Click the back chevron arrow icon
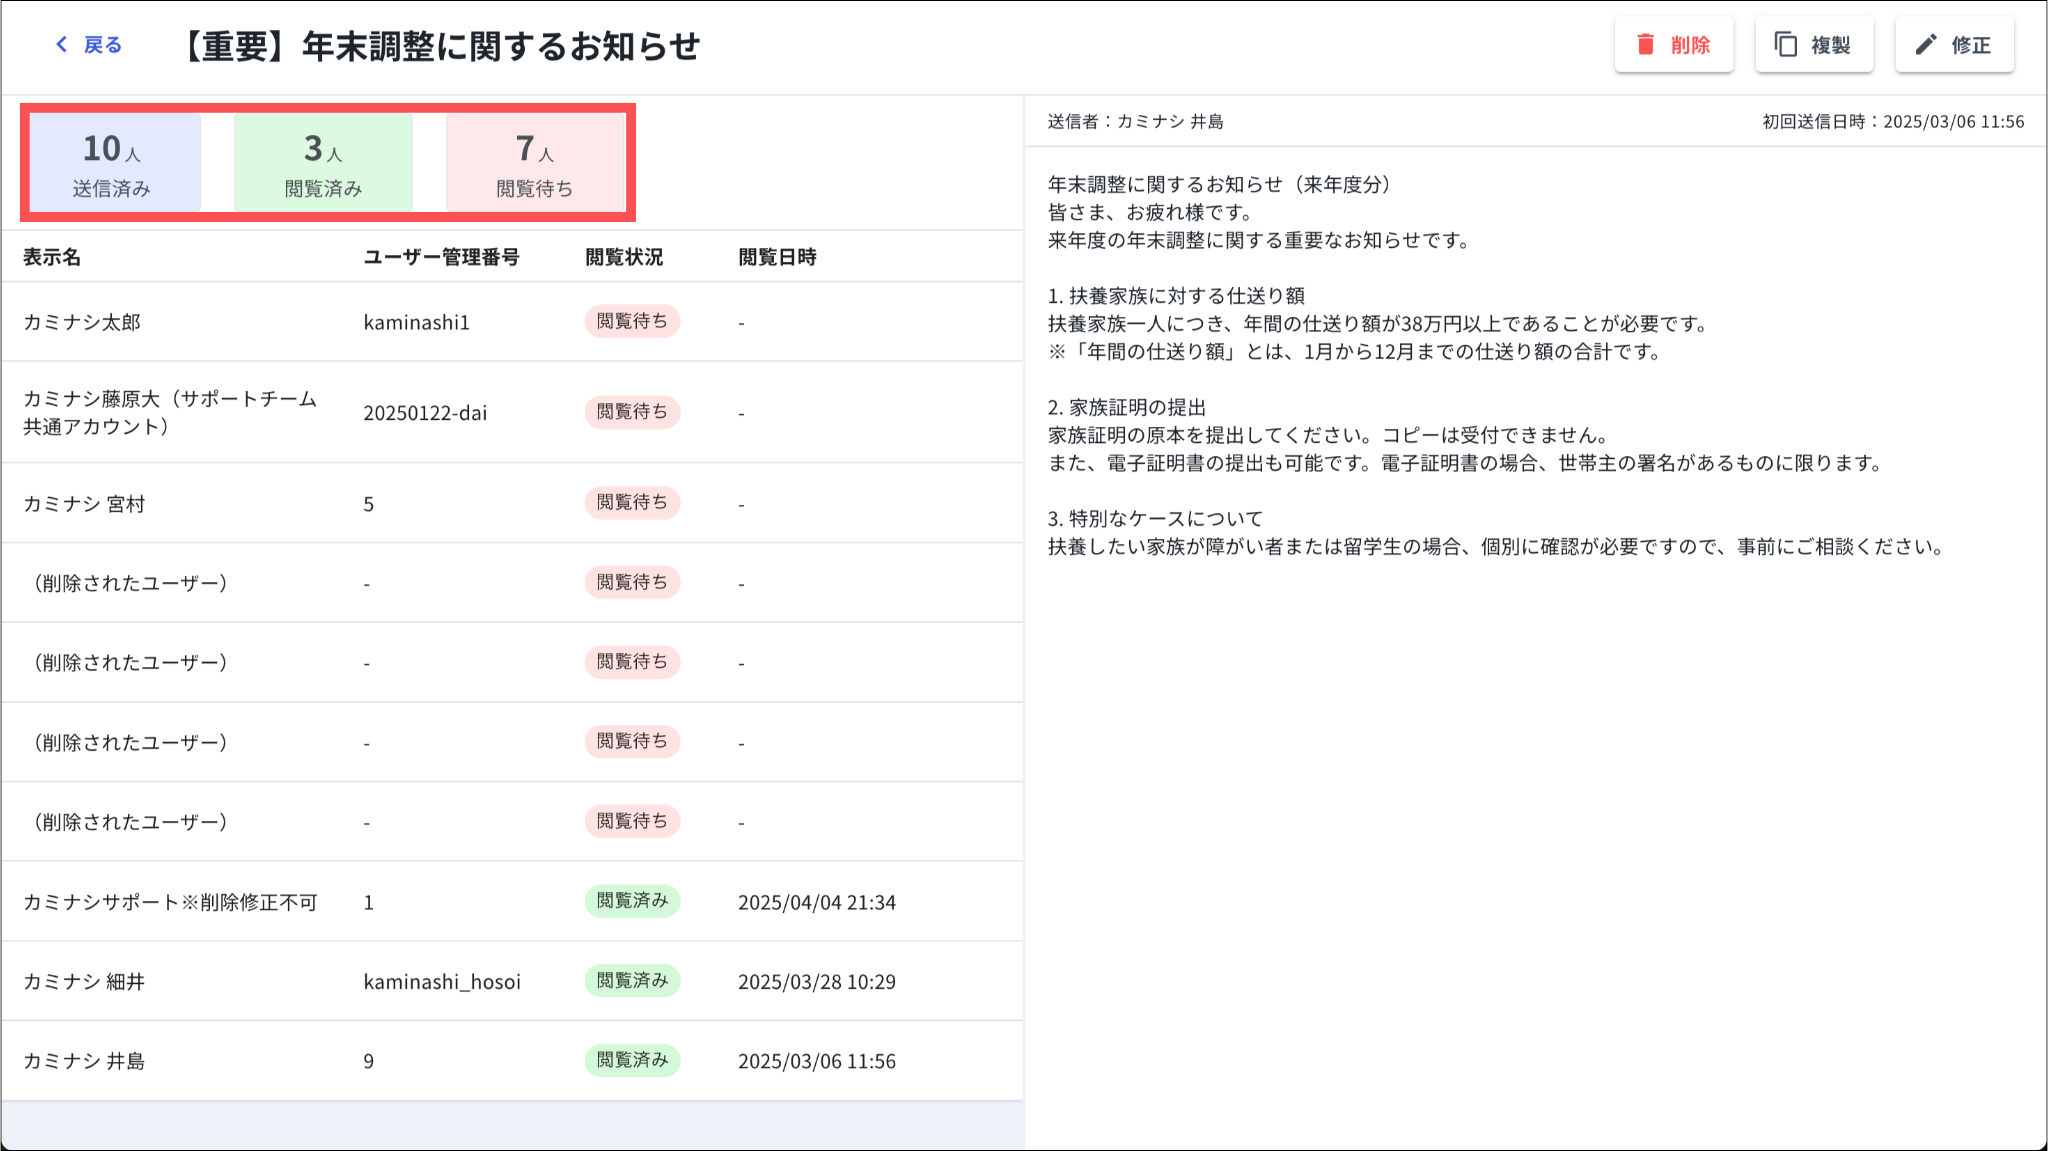 click(62, 44)
